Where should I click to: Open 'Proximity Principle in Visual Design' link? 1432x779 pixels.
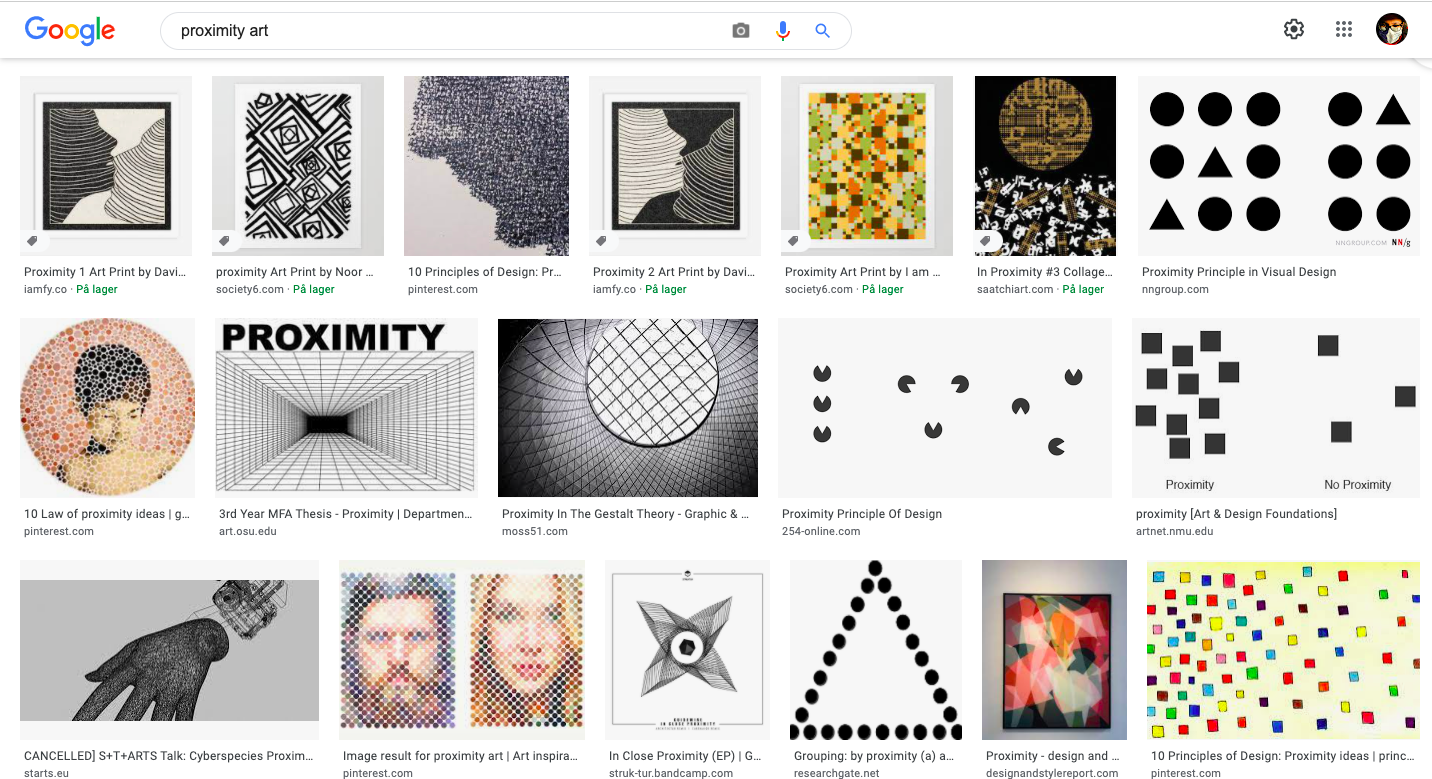click(x=1238, y=272)
